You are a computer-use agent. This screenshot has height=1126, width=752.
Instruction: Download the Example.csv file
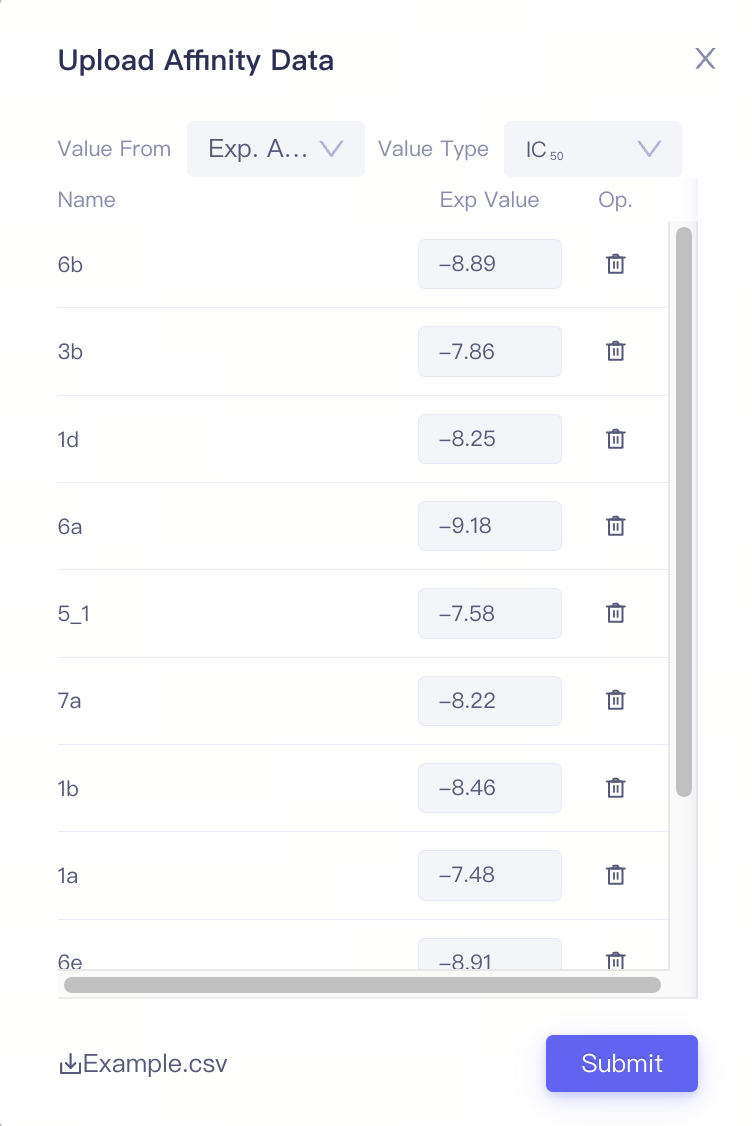click(143, 1064)
